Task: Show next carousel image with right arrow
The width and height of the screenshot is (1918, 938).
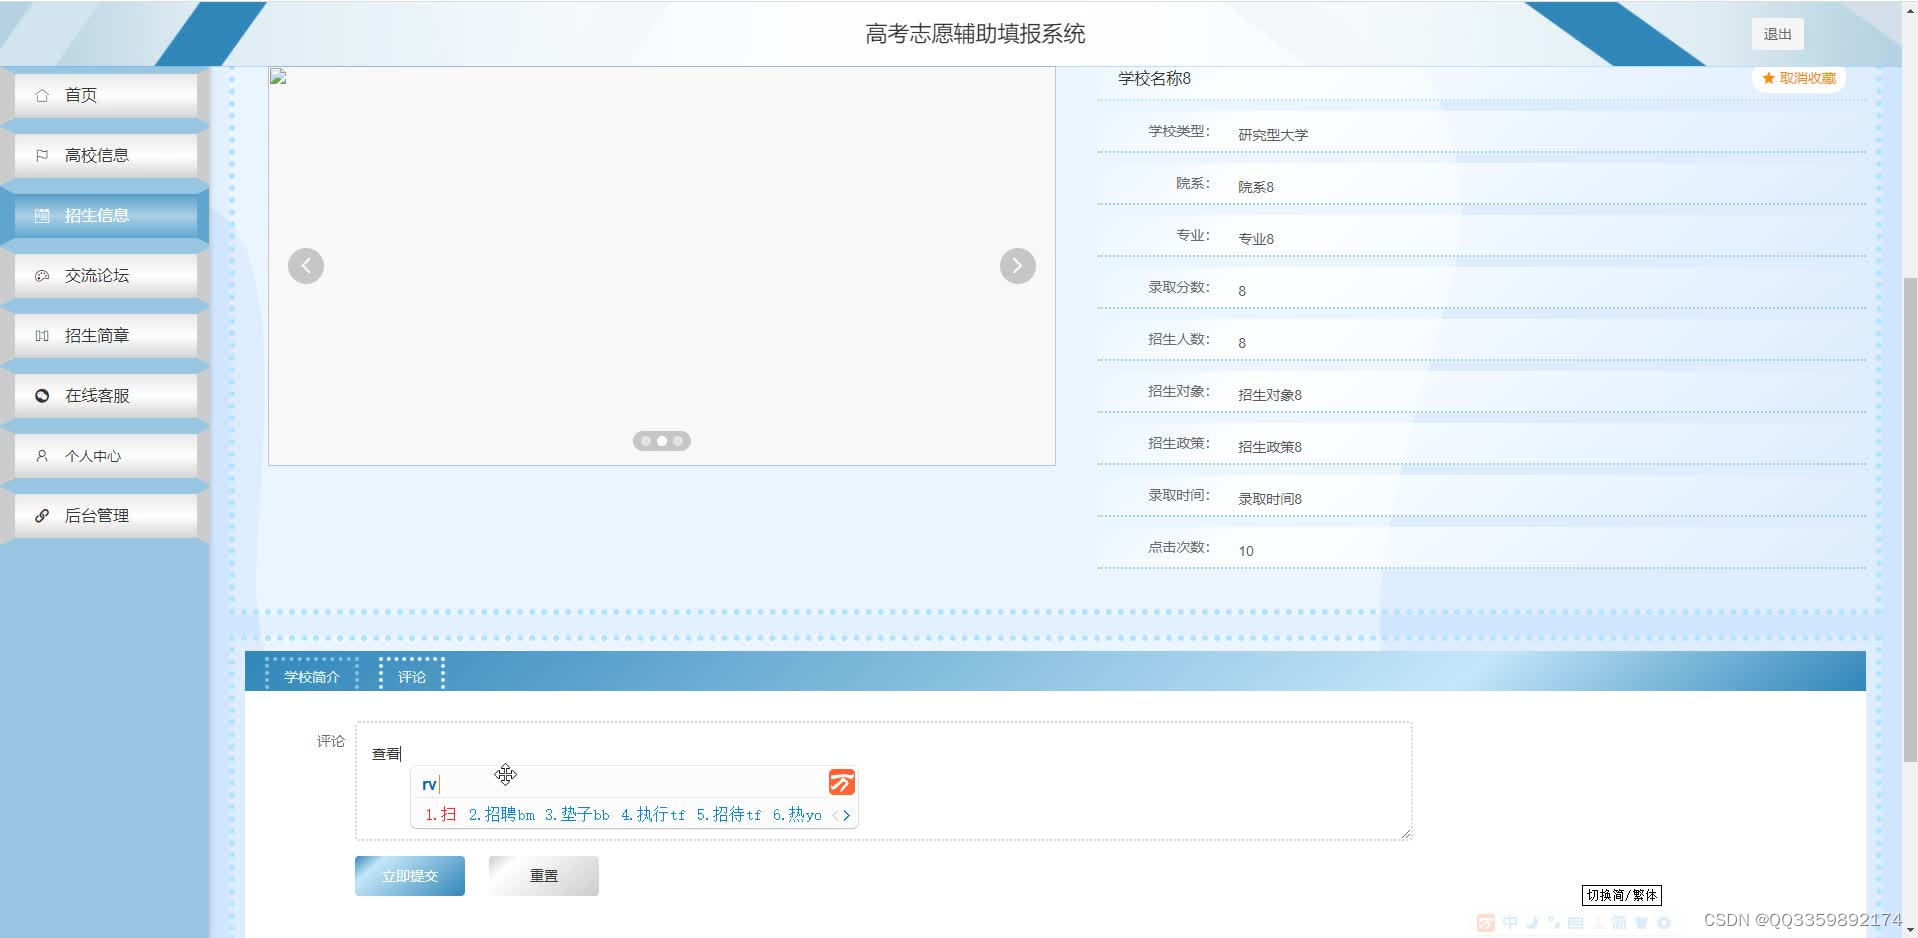Action: pos(1017,266)
